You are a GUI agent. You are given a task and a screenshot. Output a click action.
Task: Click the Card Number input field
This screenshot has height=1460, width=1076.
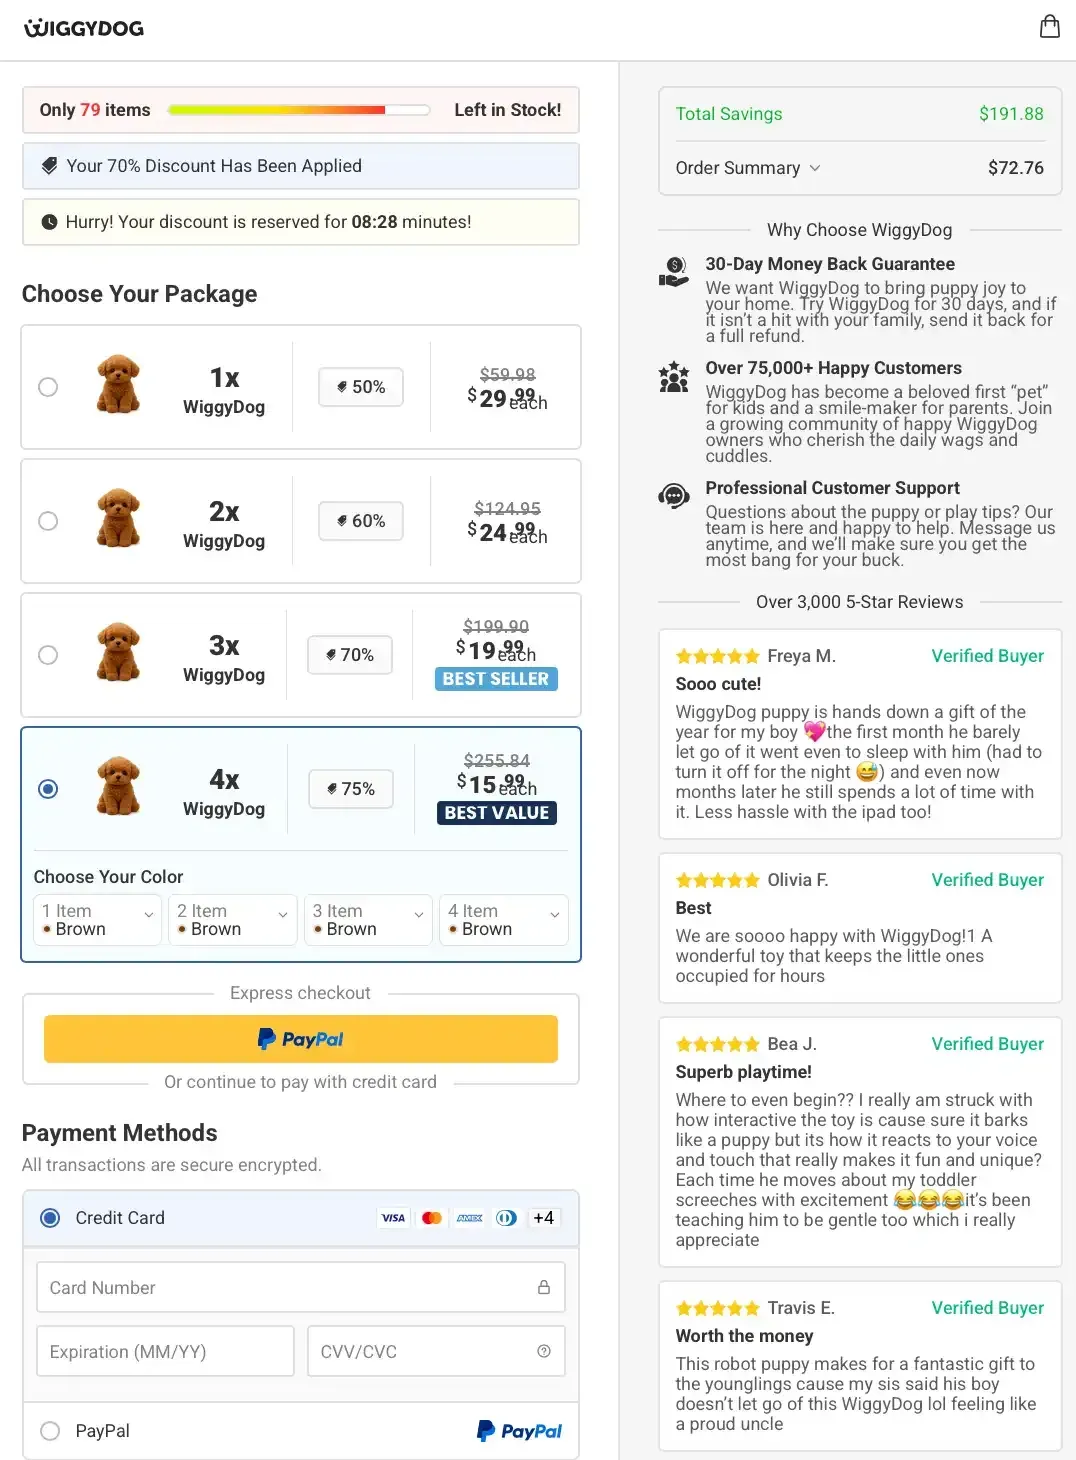[x=280, y=1287]
